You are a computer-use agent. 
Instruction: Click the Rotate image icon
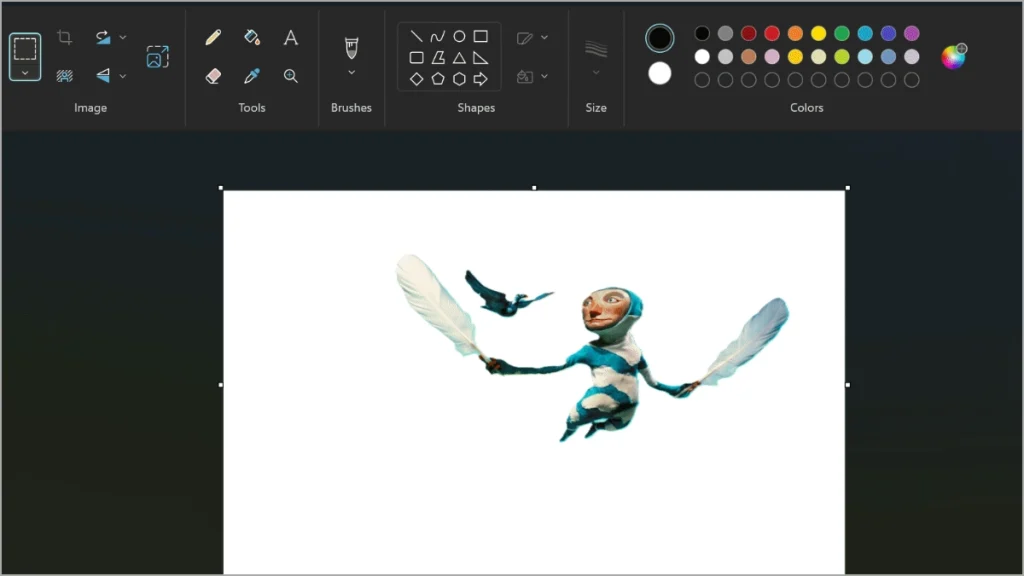103,37
